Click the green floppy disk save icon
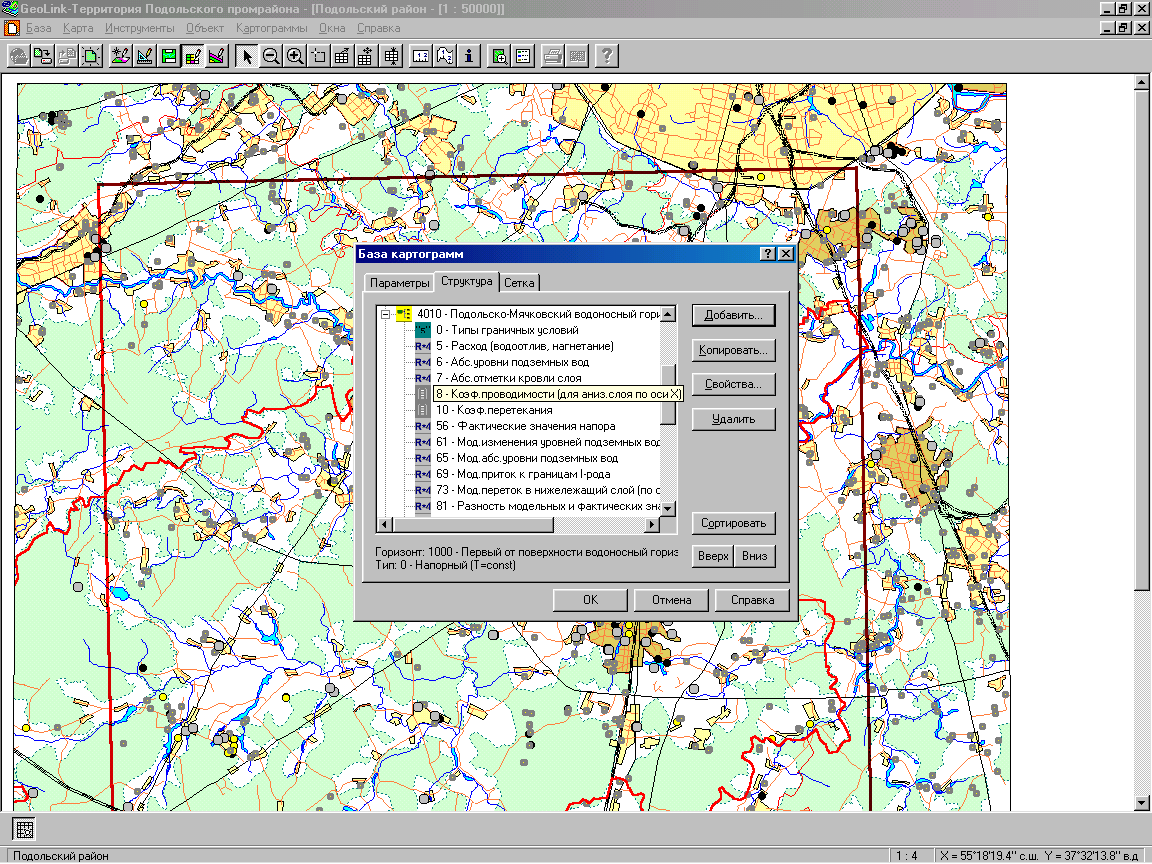Viewport: 1152px width, 864px height. pyautogui.click(x=168, y=56)
